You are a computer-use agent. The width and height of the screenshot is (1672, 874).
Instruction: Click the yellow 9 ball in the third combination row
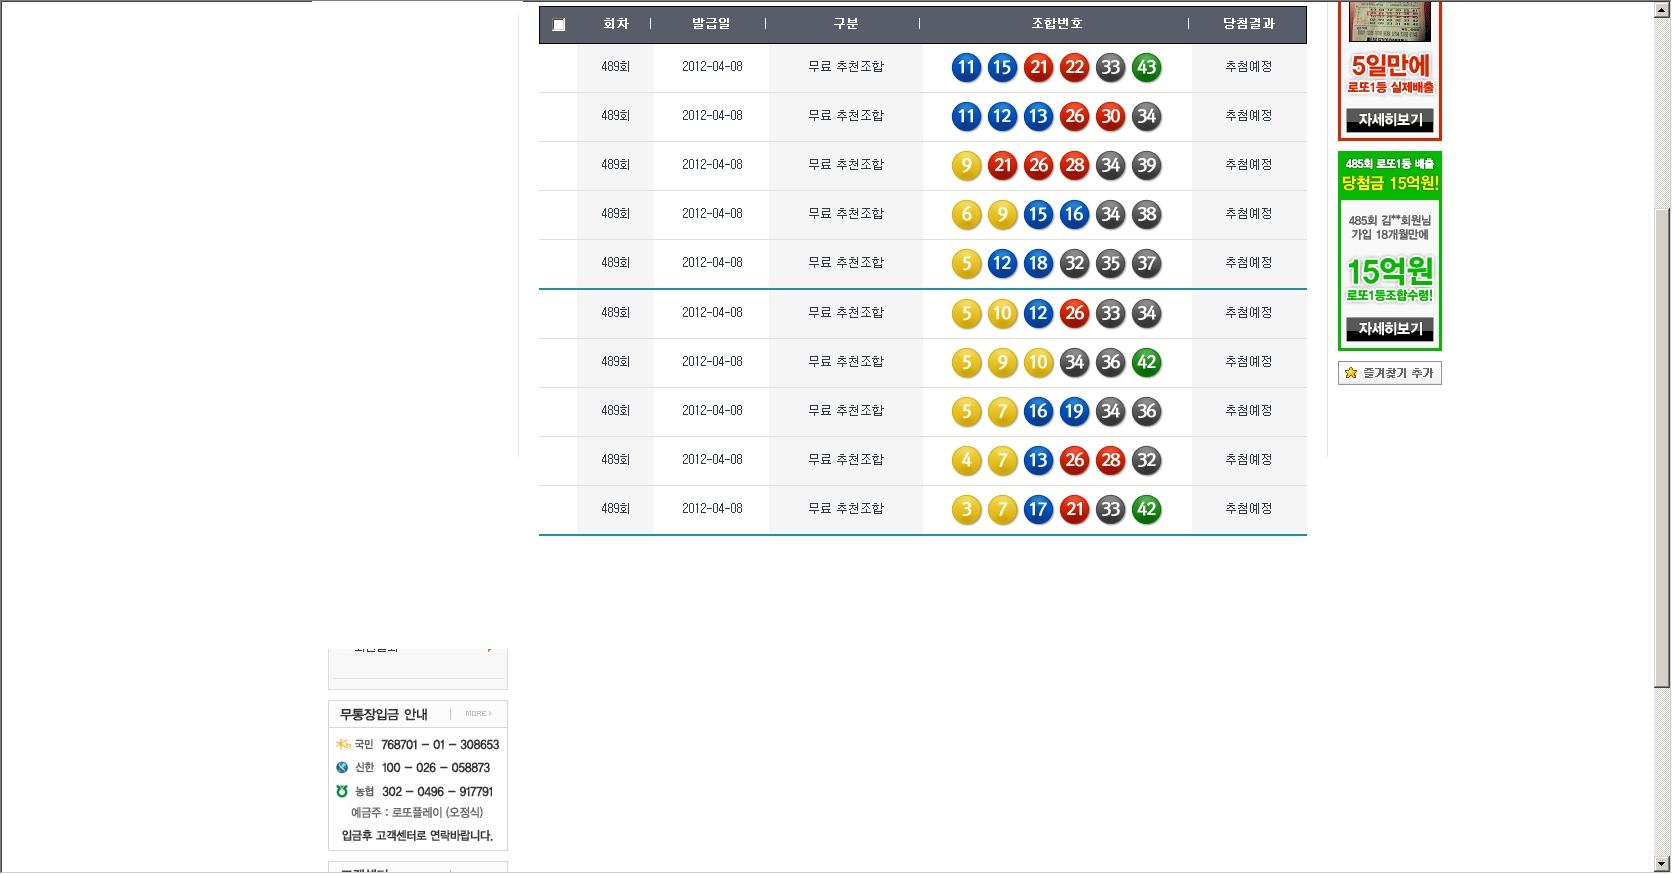pos(966,166)
